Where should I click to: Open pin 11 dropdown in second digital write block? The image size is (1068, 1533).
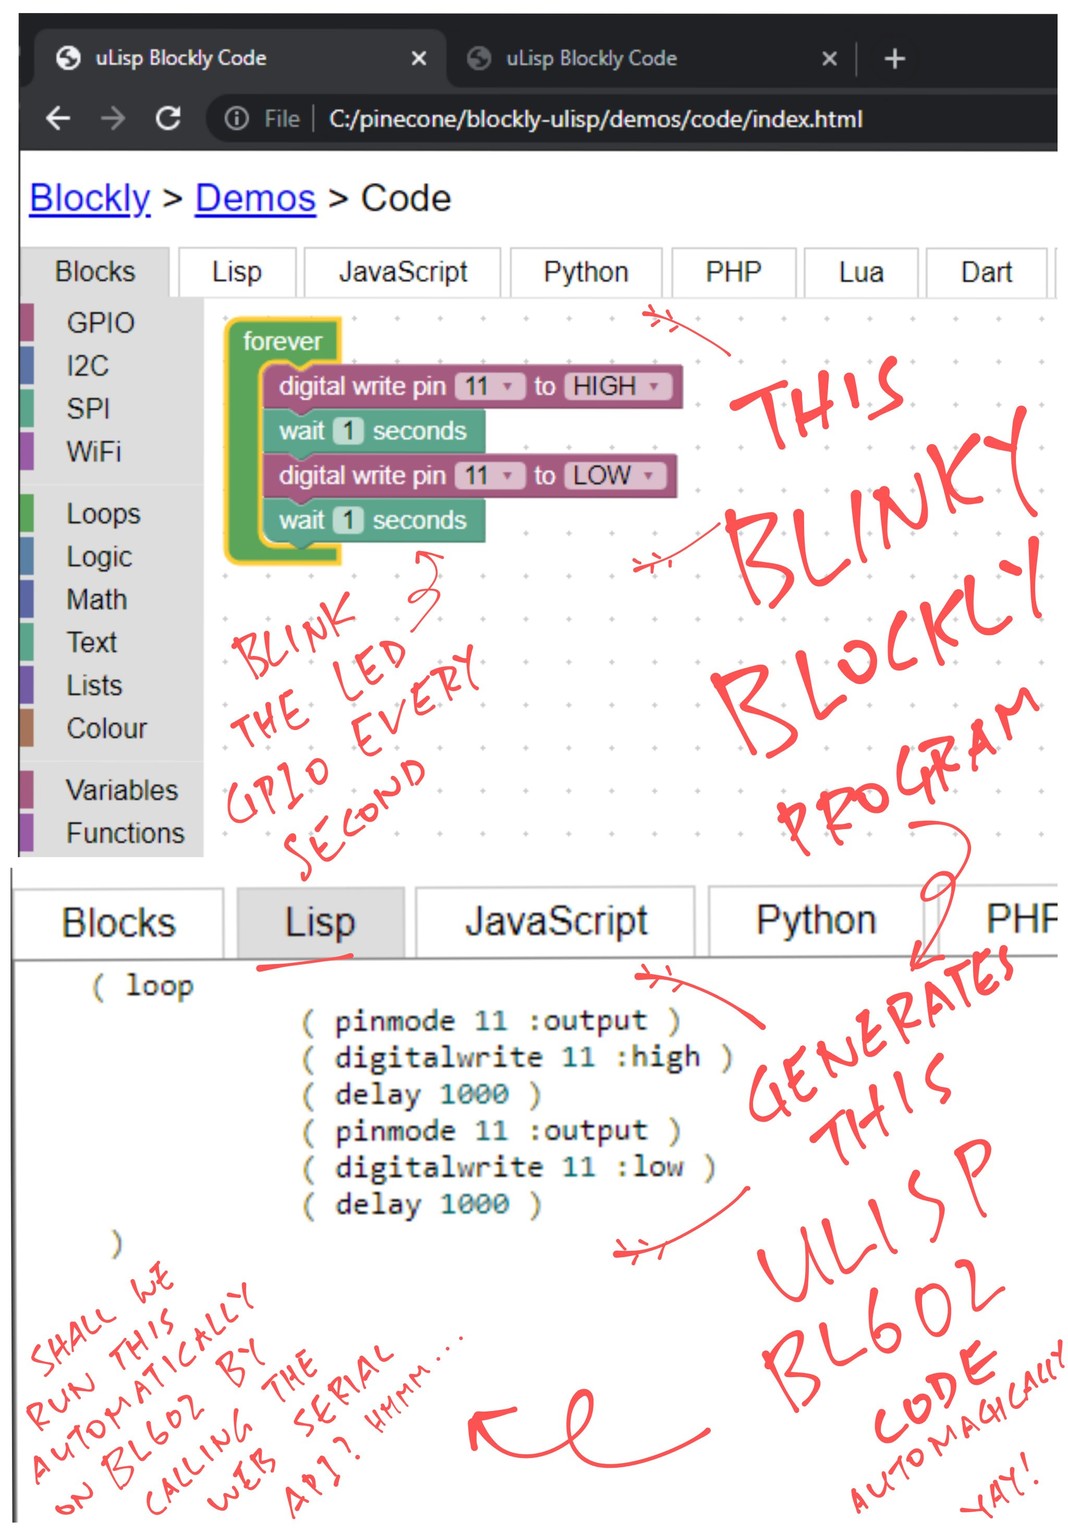tap(490, 475)
